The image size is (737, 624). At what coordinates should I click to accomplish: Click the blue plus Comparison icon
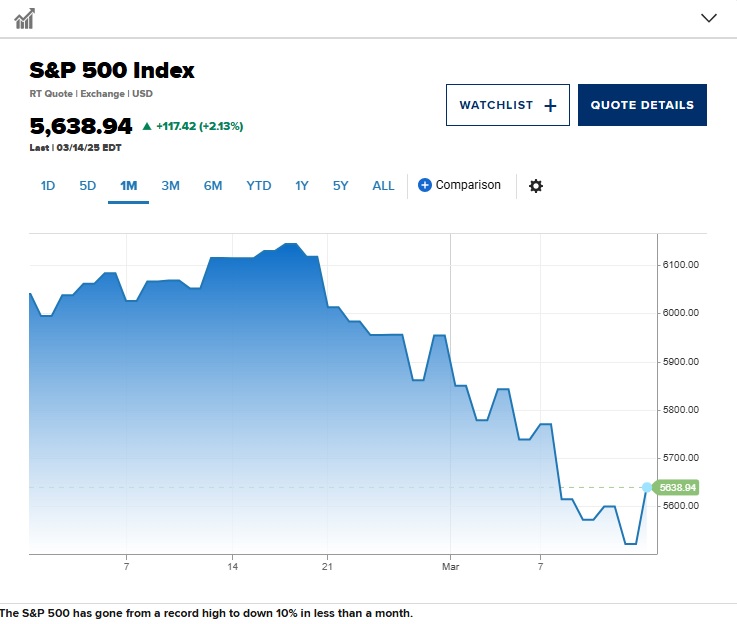point(424,185)
